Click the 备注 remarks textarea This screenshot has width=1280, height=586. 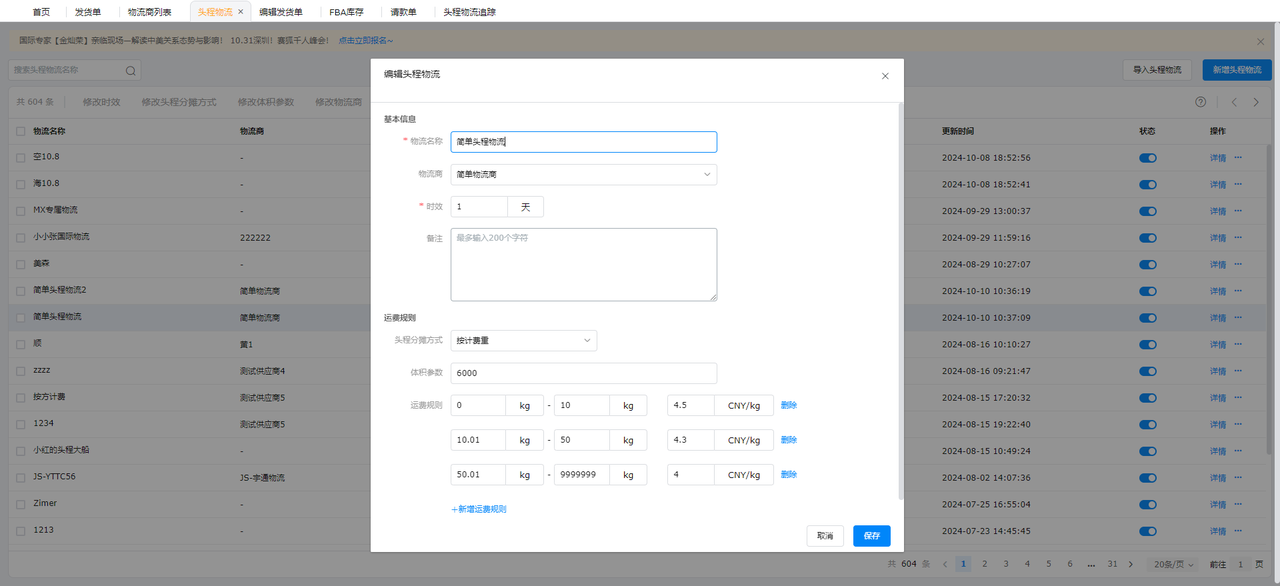pyautogui.click(x=583, y=264)
